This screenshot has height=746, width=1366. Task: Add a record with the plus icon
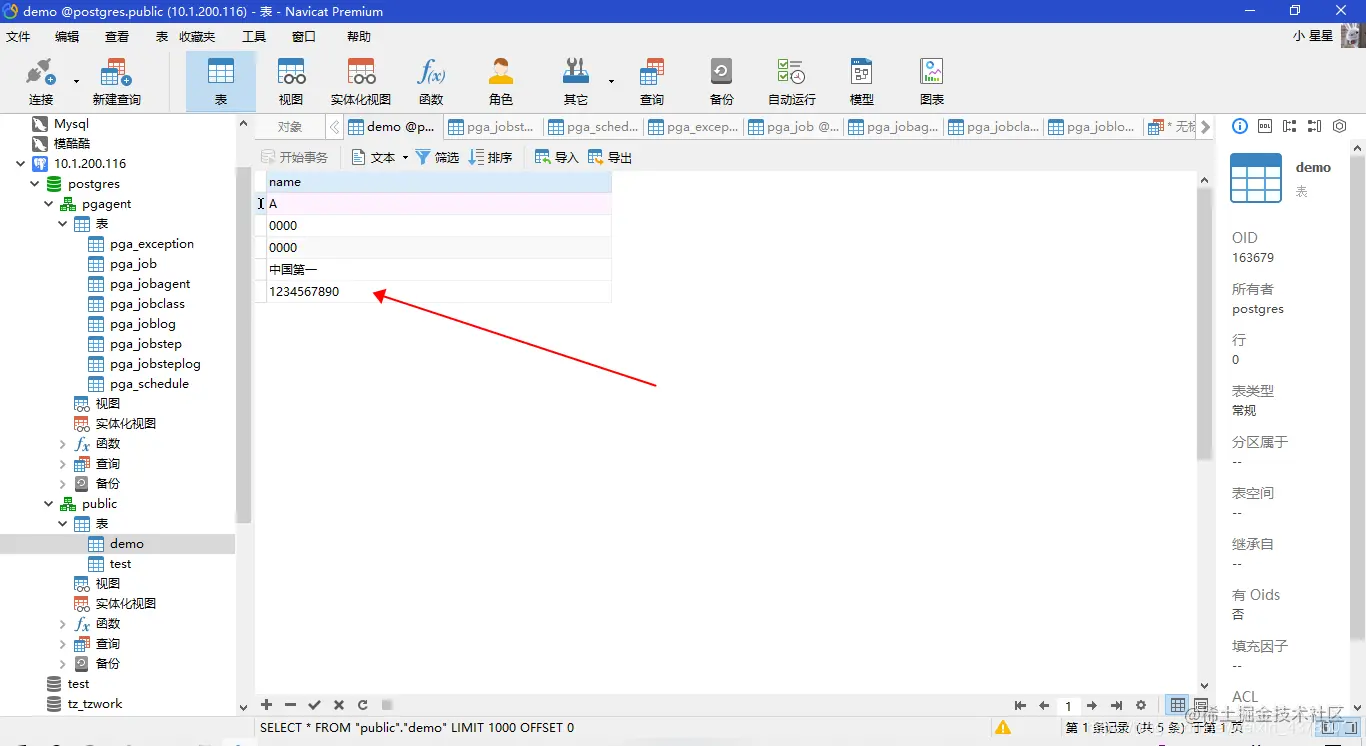[x=266, y=705]
